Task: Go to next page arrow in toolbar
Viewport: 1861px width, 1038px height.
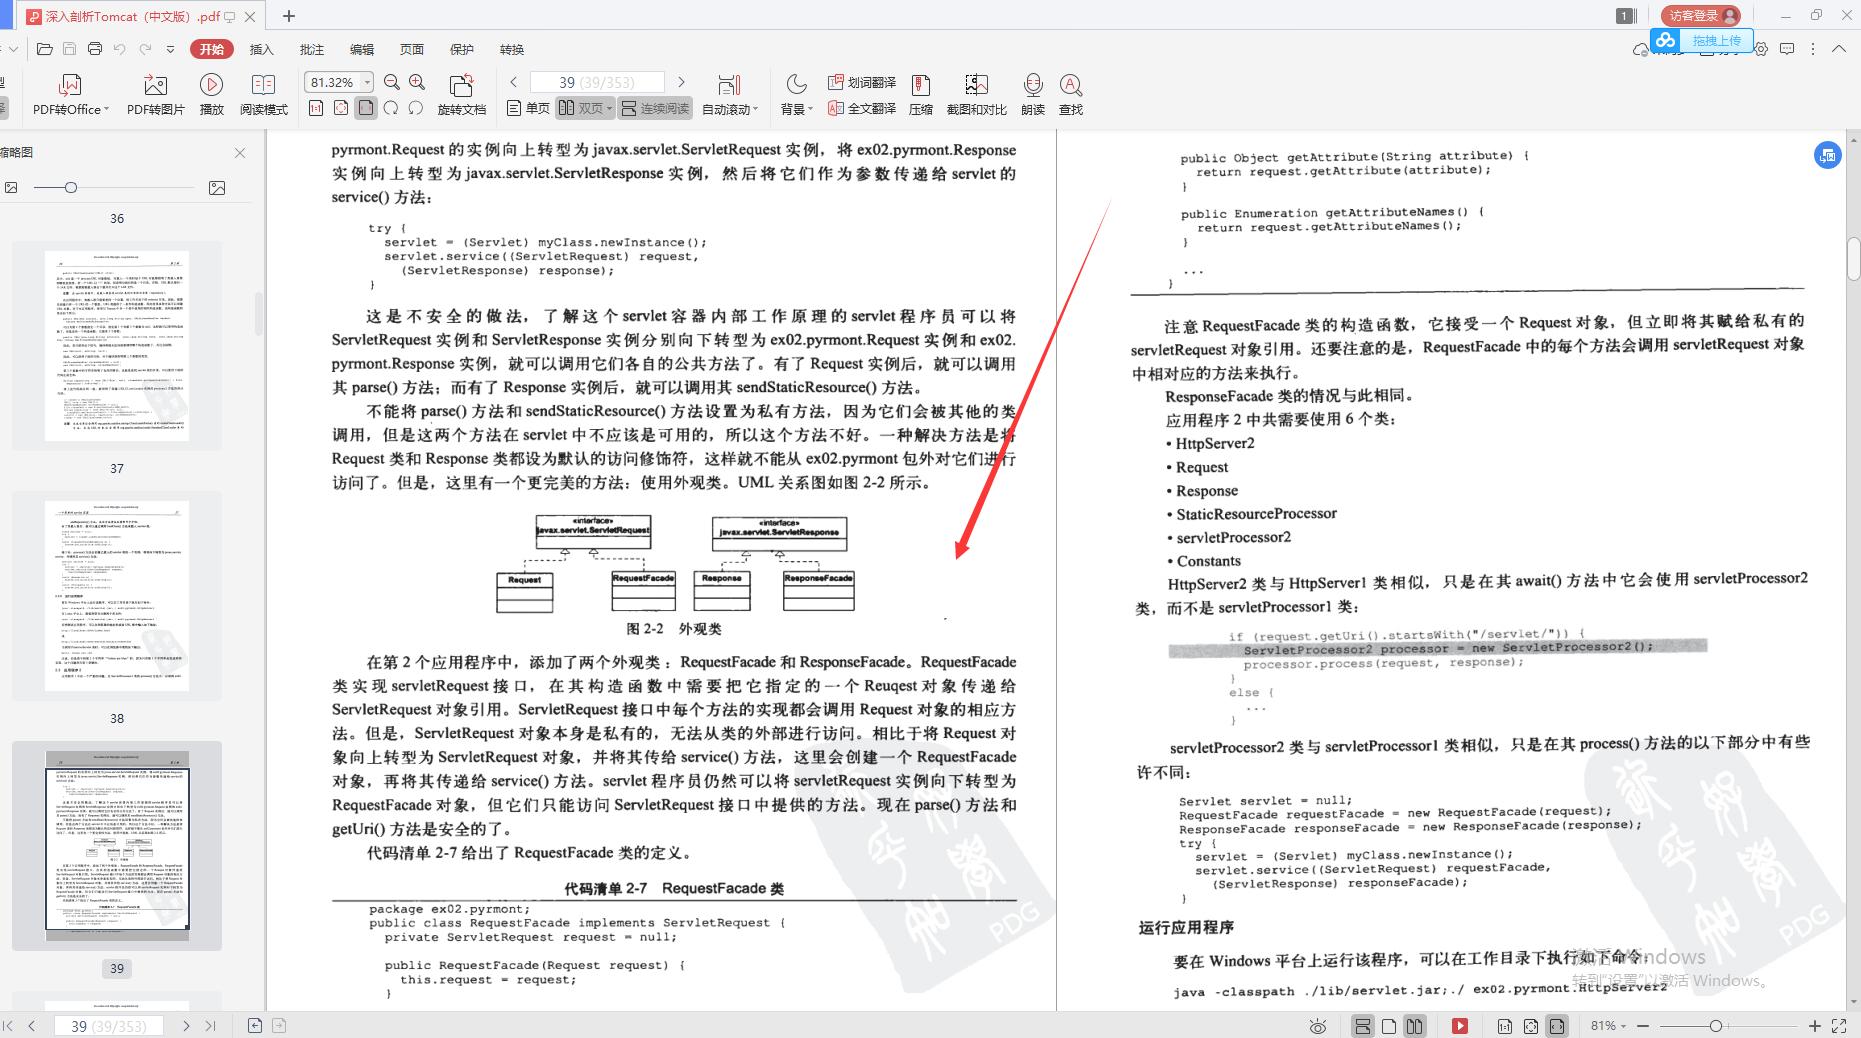Action: pos(681,82)
